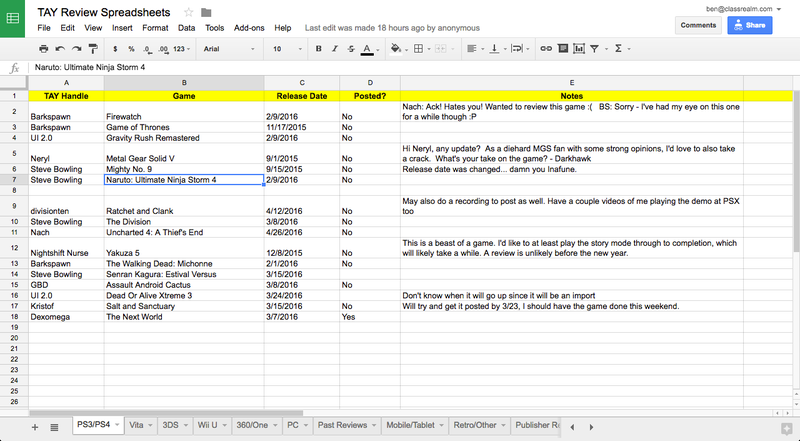Toggle strikethrough formatting

(351, 49)
